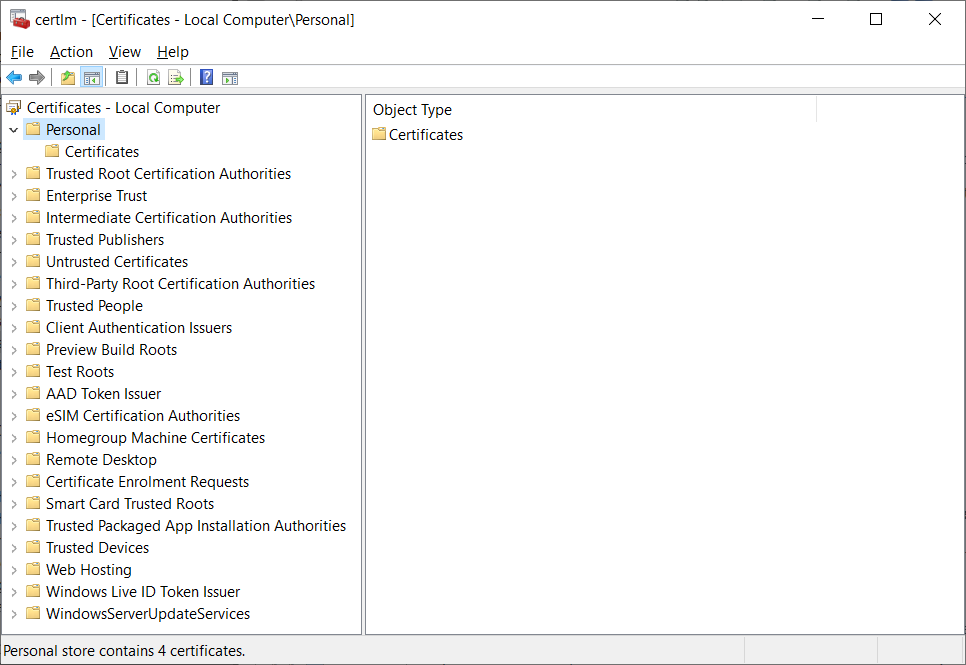
Task: Select Certificates folder in right pane
Action: tap(425, 135)
